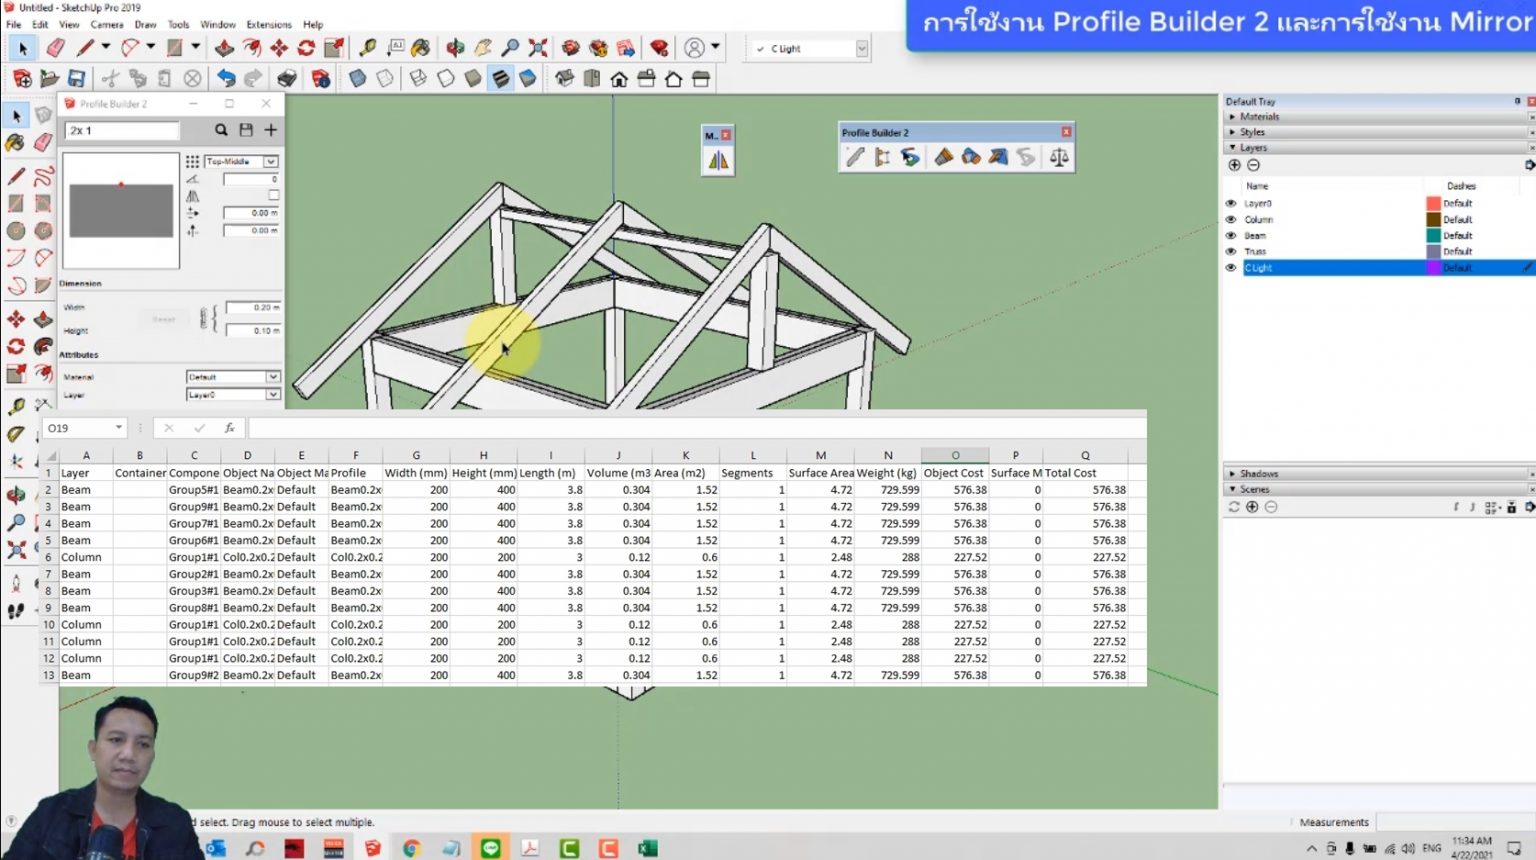Open the Material Default dropdown

point(272,377)
